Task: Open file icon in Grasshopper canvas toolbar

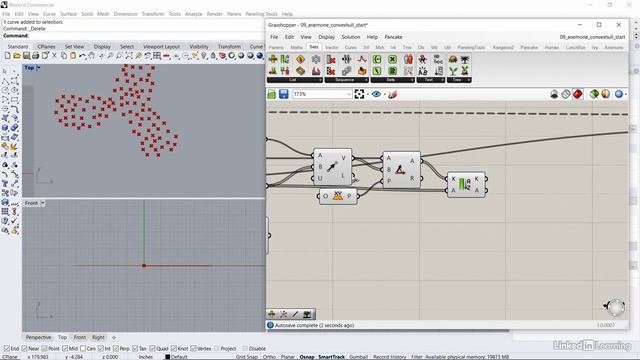Action: pyautogui.click(x=272, y=94)
